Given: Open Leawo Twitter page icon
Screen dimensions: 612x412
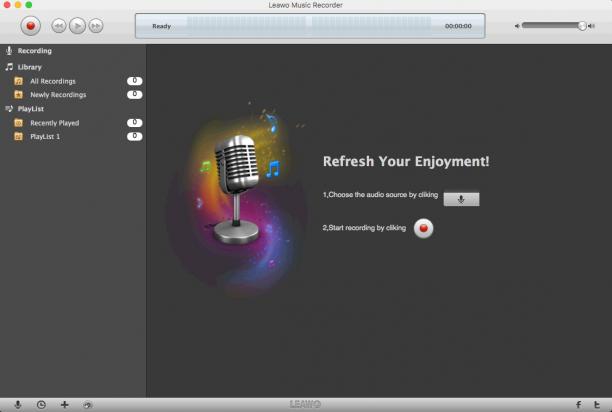Looking at the screenshot, I should pos(597,405).
